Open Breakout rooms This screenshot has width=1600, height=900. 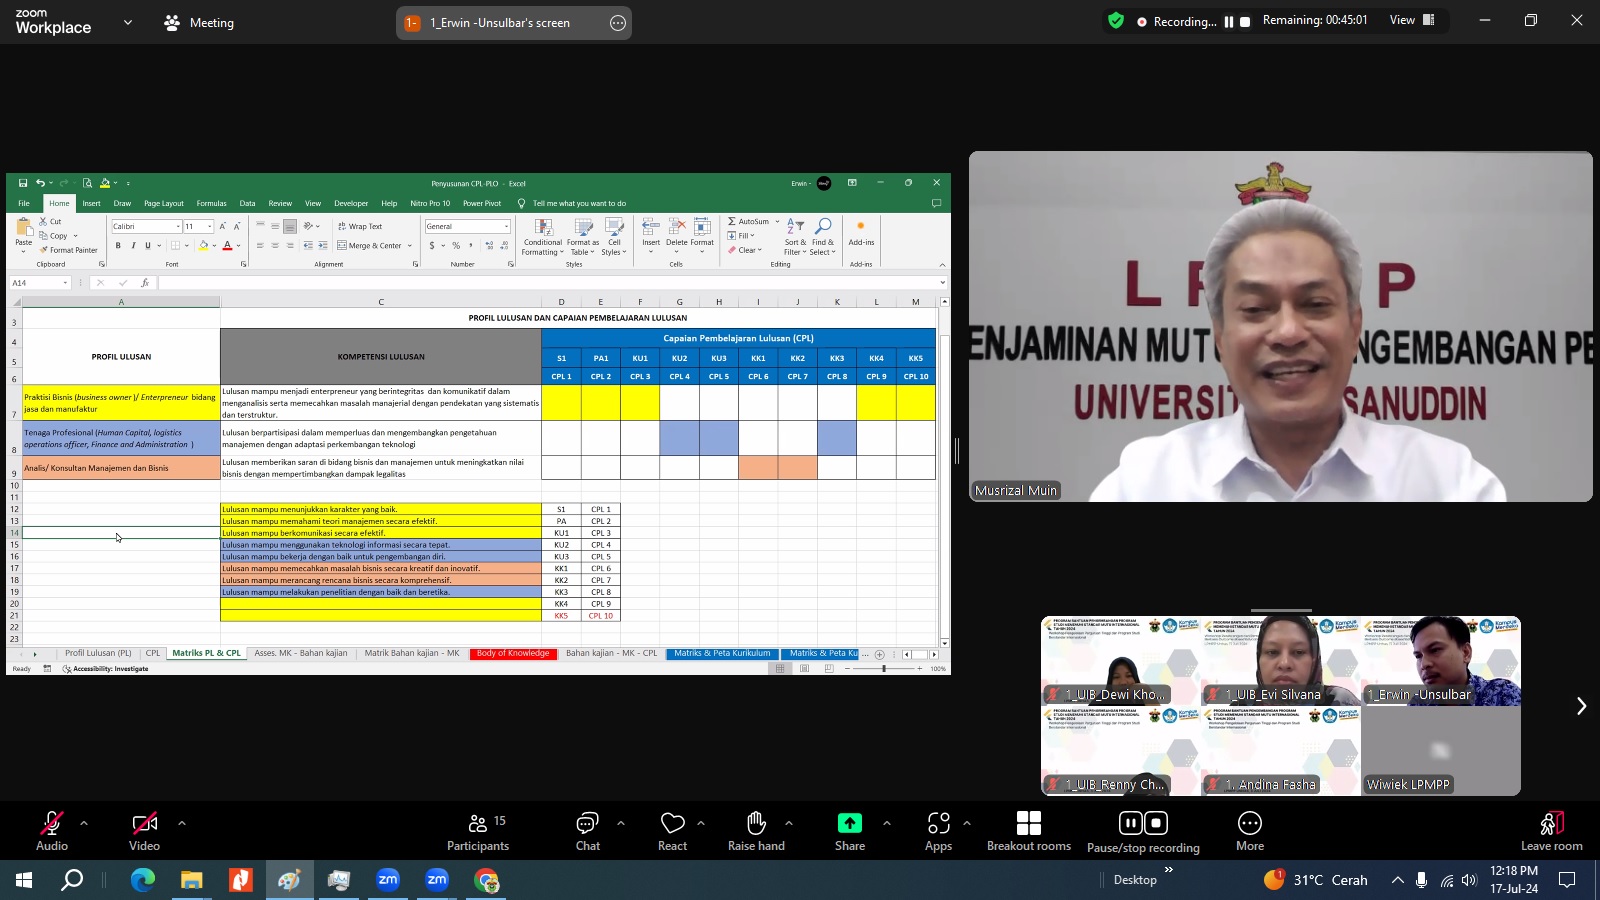pyautogui.click(x=1028, y=830)
